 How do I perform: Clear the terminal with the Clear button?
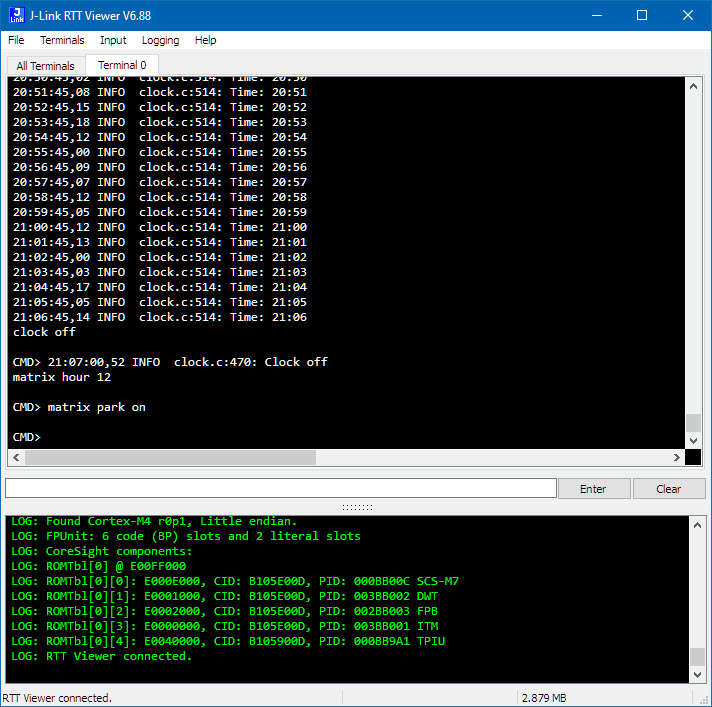(668, 489)
